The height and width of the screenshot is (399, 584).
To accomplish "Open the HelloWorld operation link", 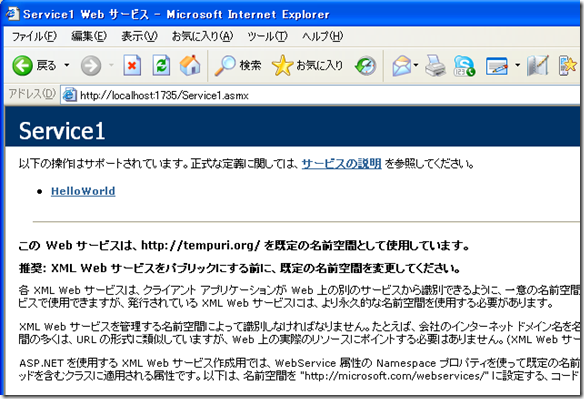I will click(83, 191).
